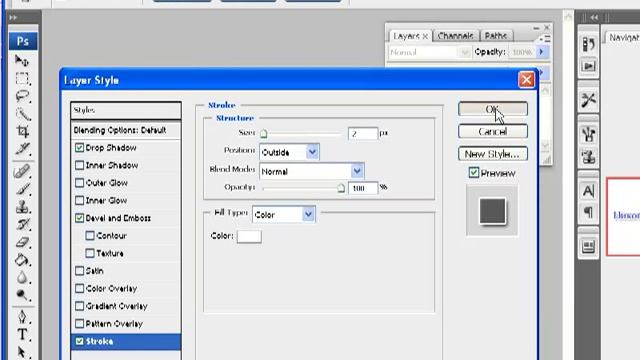Screen dimensions: 640x360
Task: Enable the Pattern Overlay checkbox
Action: tap(79, 324)
